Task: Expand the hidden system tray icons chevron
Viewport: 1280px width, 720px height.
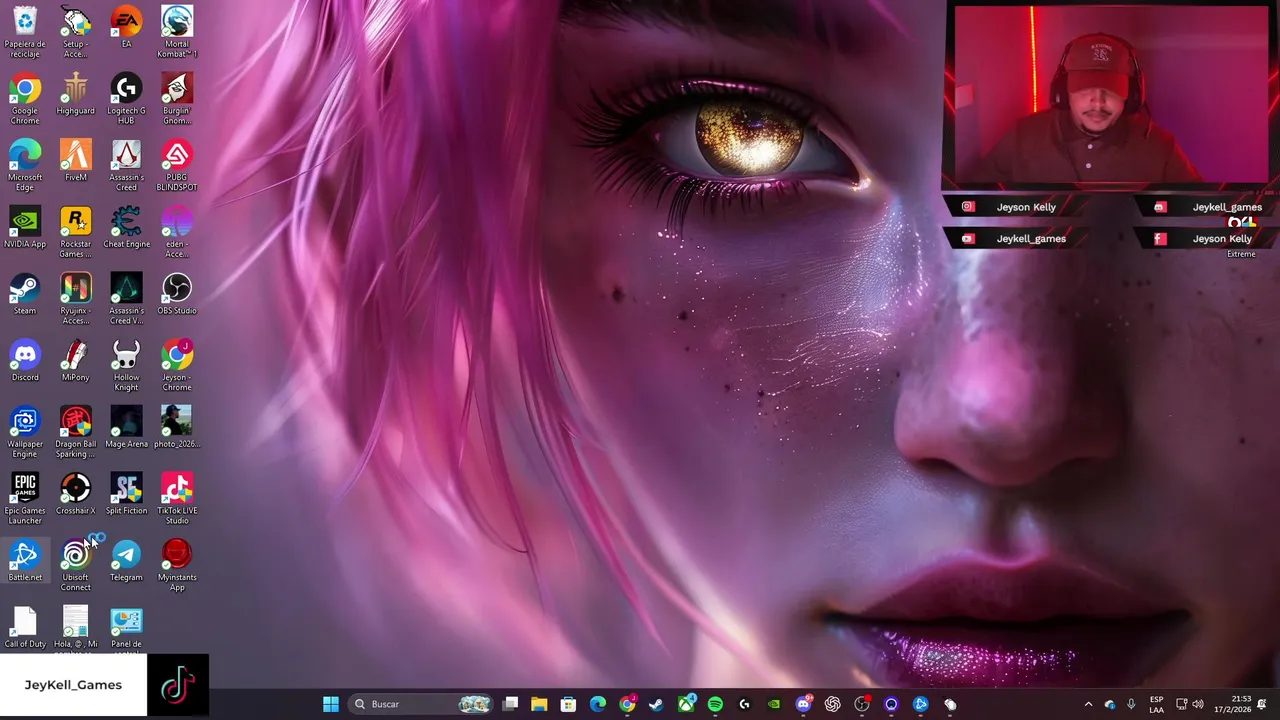Action: [1088, 704]
